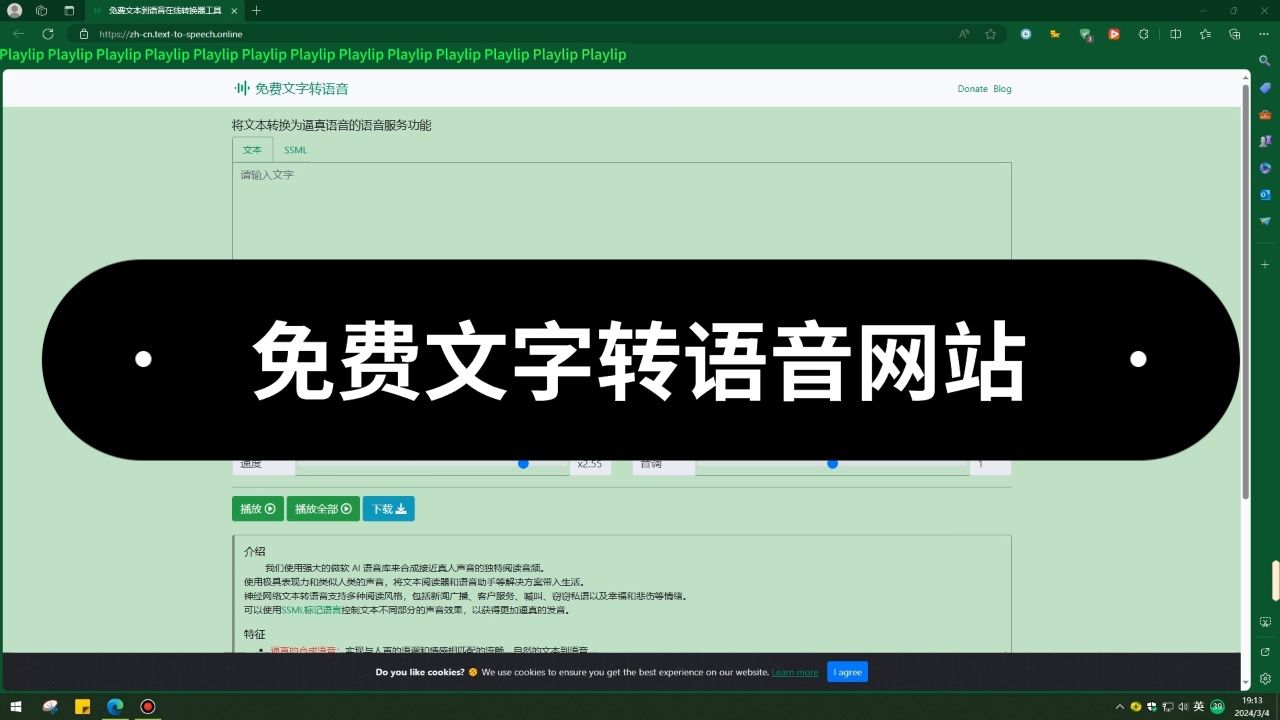This screenshot has width=1280, height=720.
Task: Open the browser three-dot settings menu
Action: [x=1264, y=33]
